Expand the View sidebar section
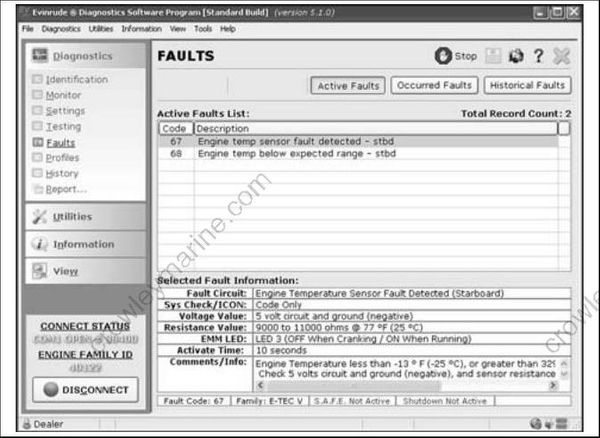 pyautogui.click(x=65, y=271)
